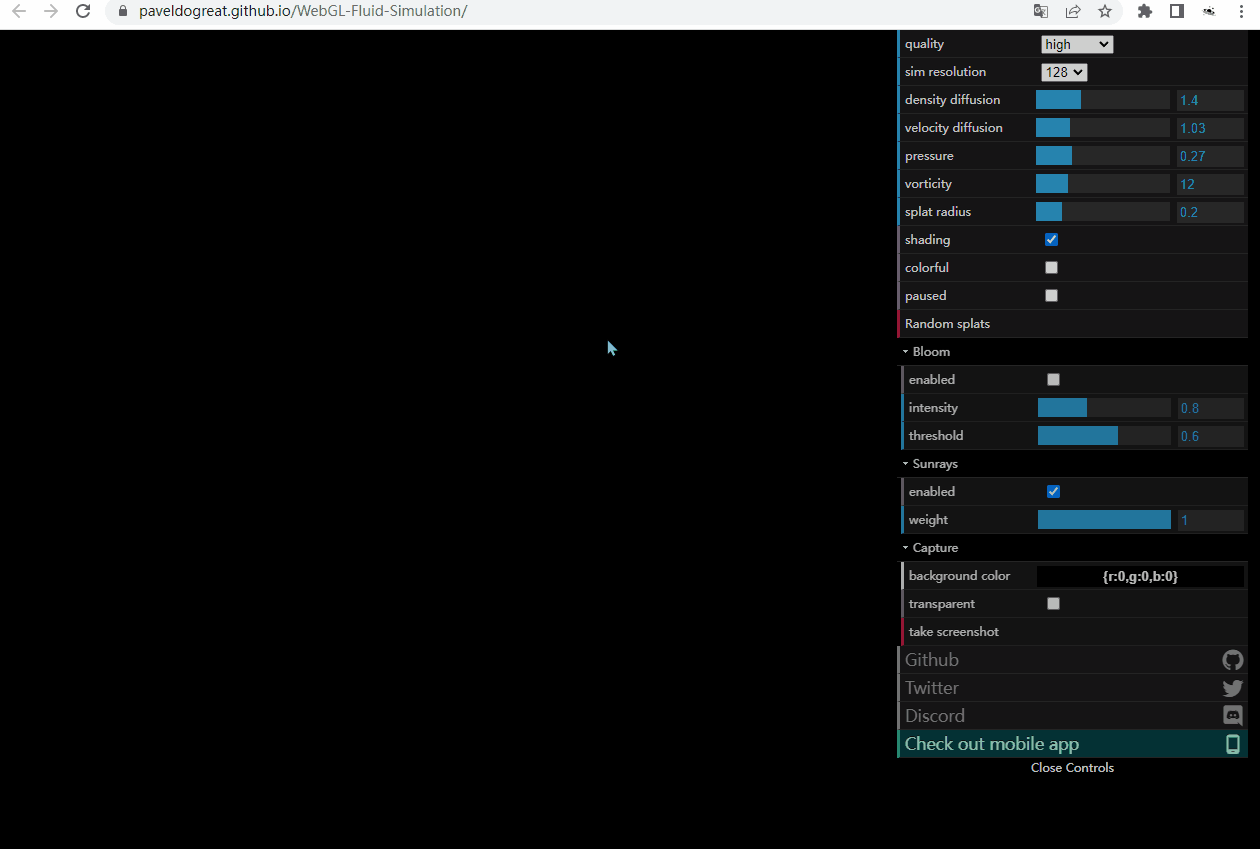This screenshot has height=849, width=1260.
Task: Click the padlock site info icon
Action: point(123,11)
